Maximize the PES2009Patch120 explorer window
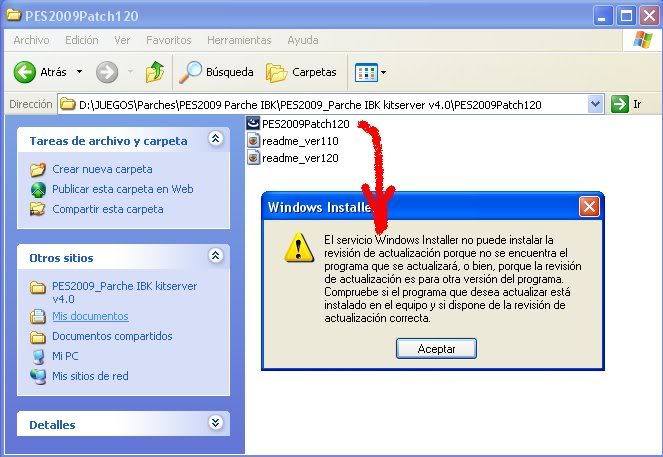Viewport: 663px width, 457px height. [626, 16]
